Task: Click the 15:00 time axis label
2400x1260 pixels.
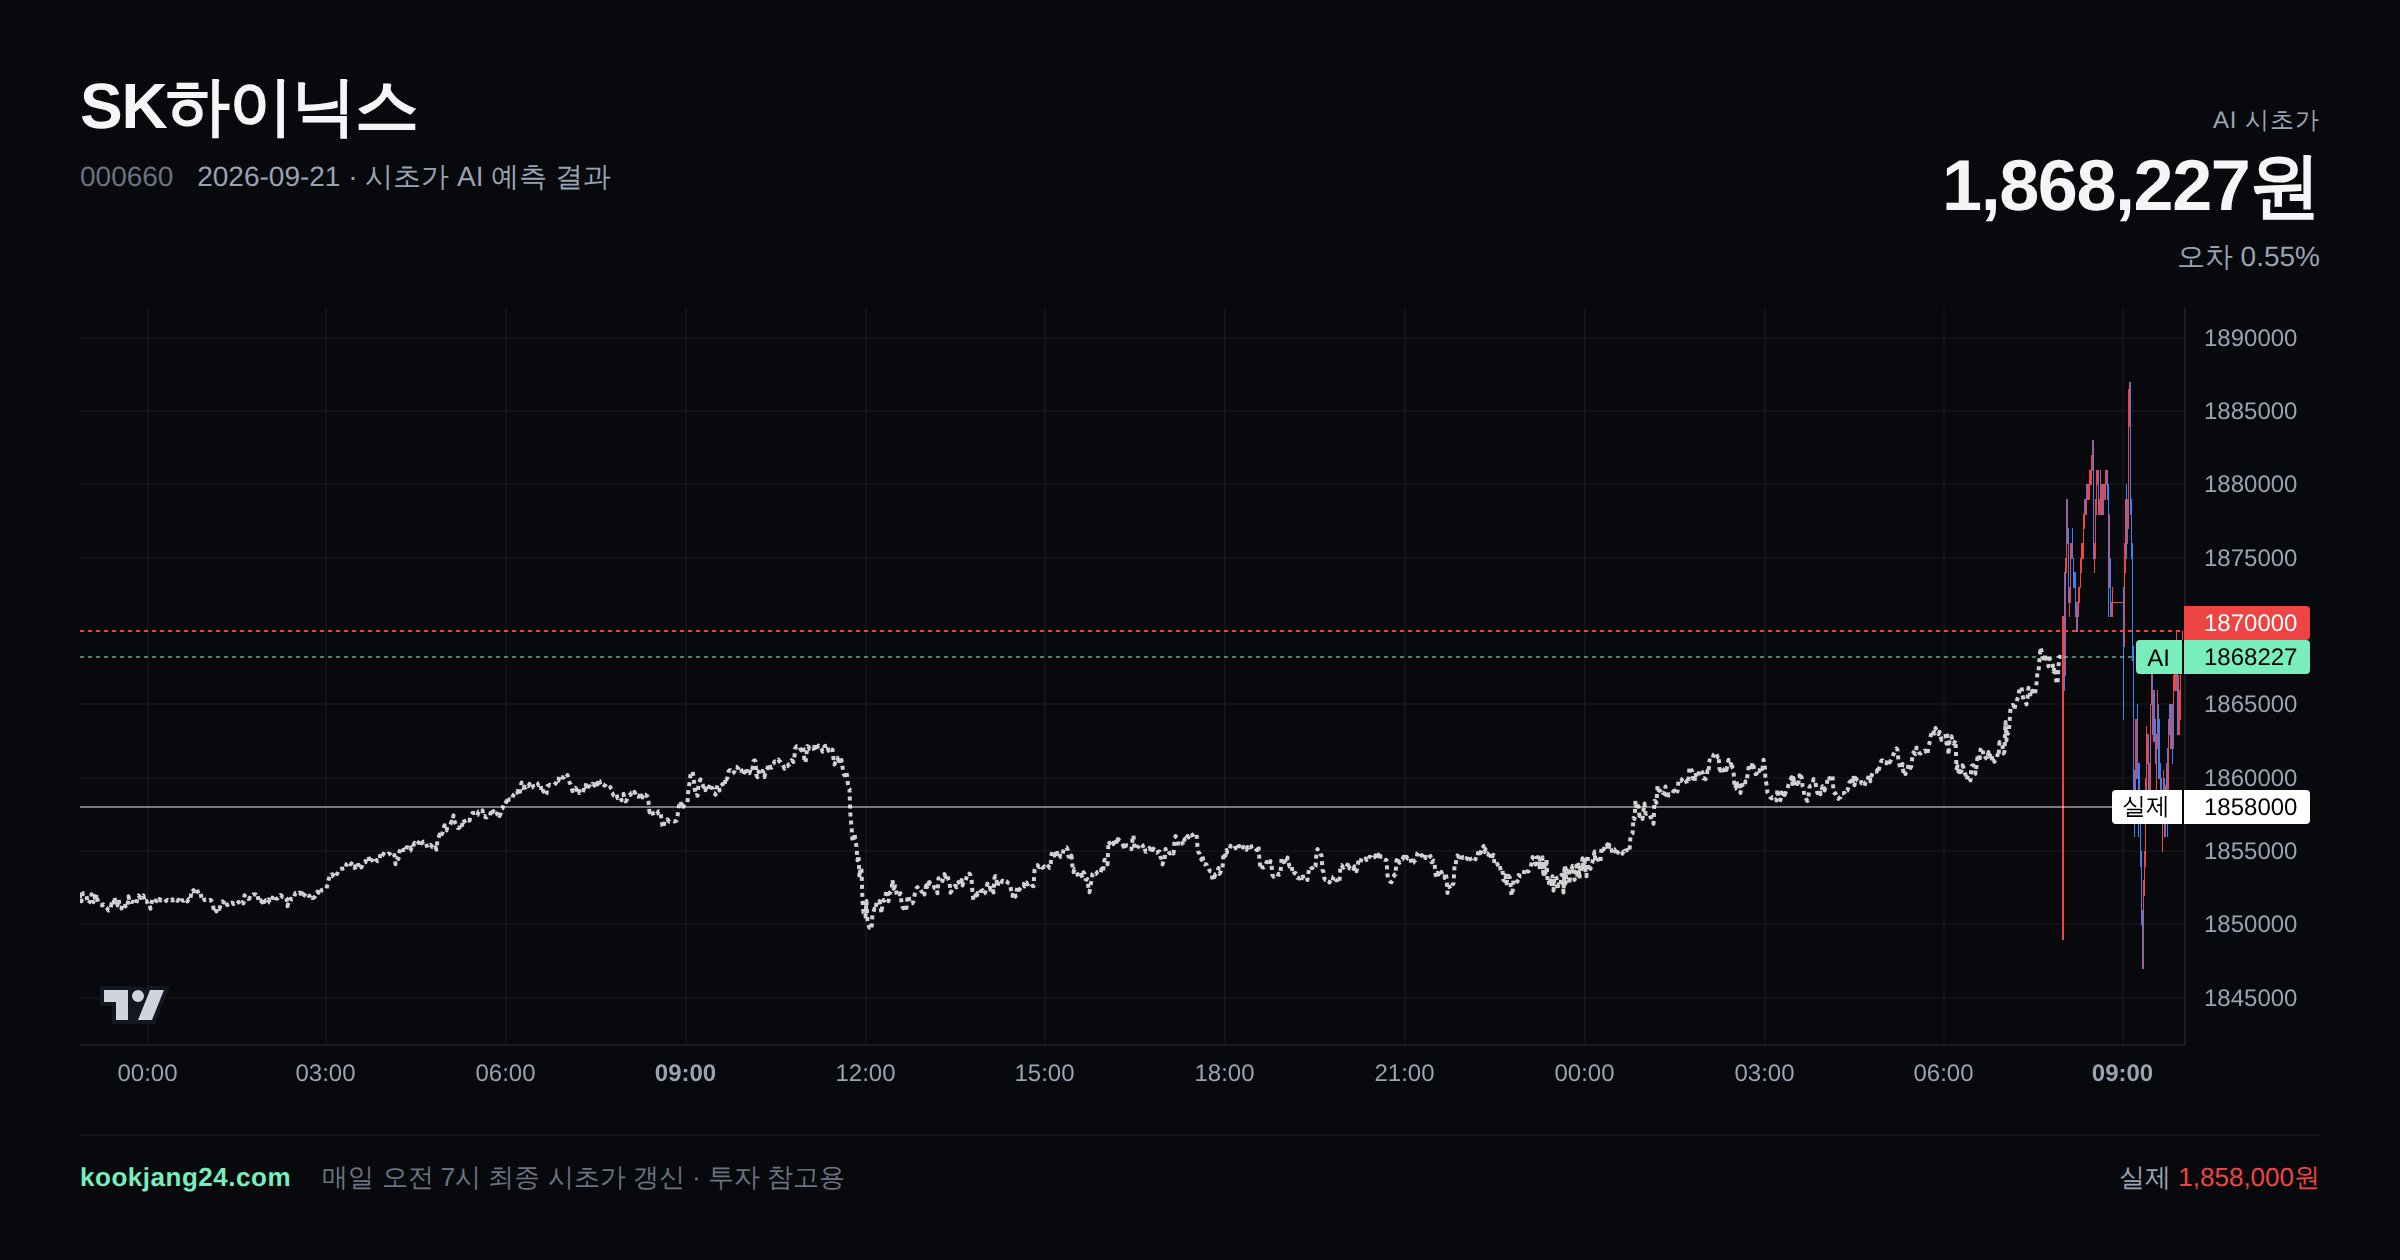Action: click(x=1044, y=1073)
